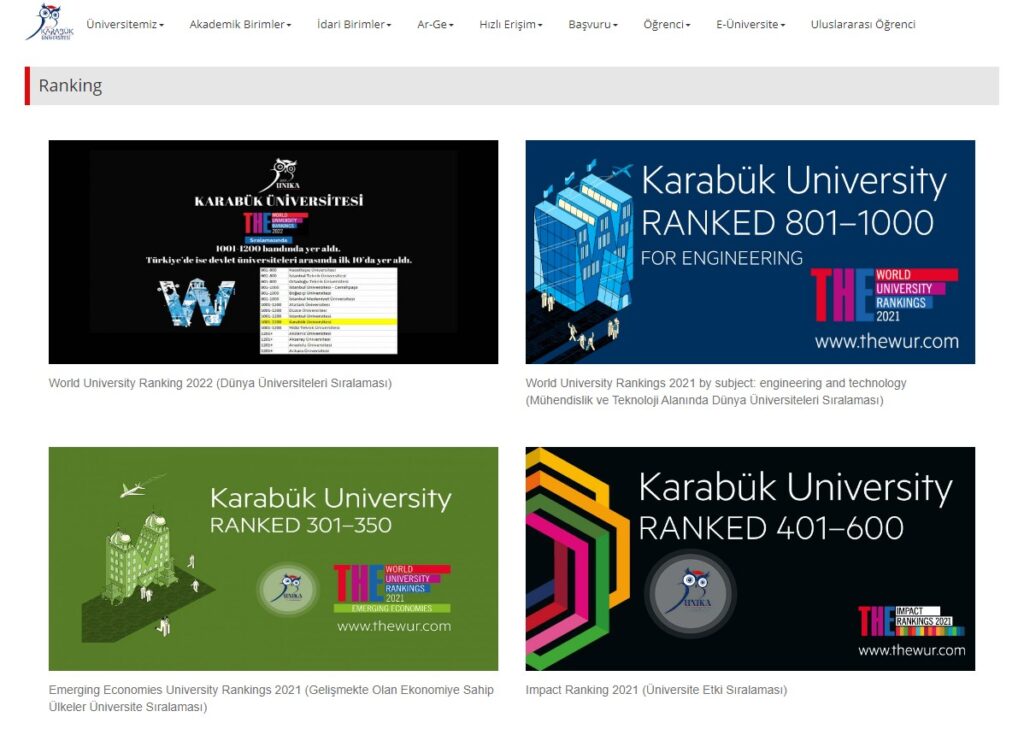This screenshot has width=1024, height=735.
Task: Click the UNIKA owl badge in green banner
Action: 288,589
